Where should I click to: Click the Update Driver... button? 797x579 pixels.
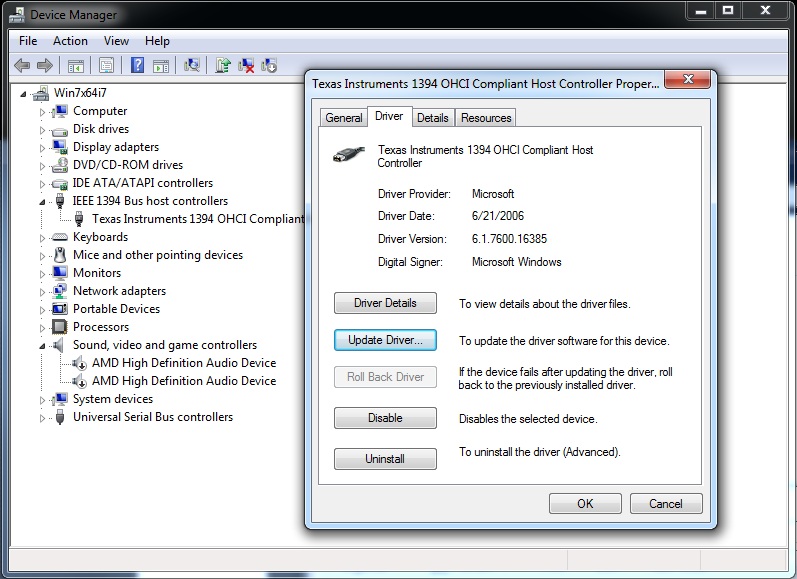tap(385, 340)
